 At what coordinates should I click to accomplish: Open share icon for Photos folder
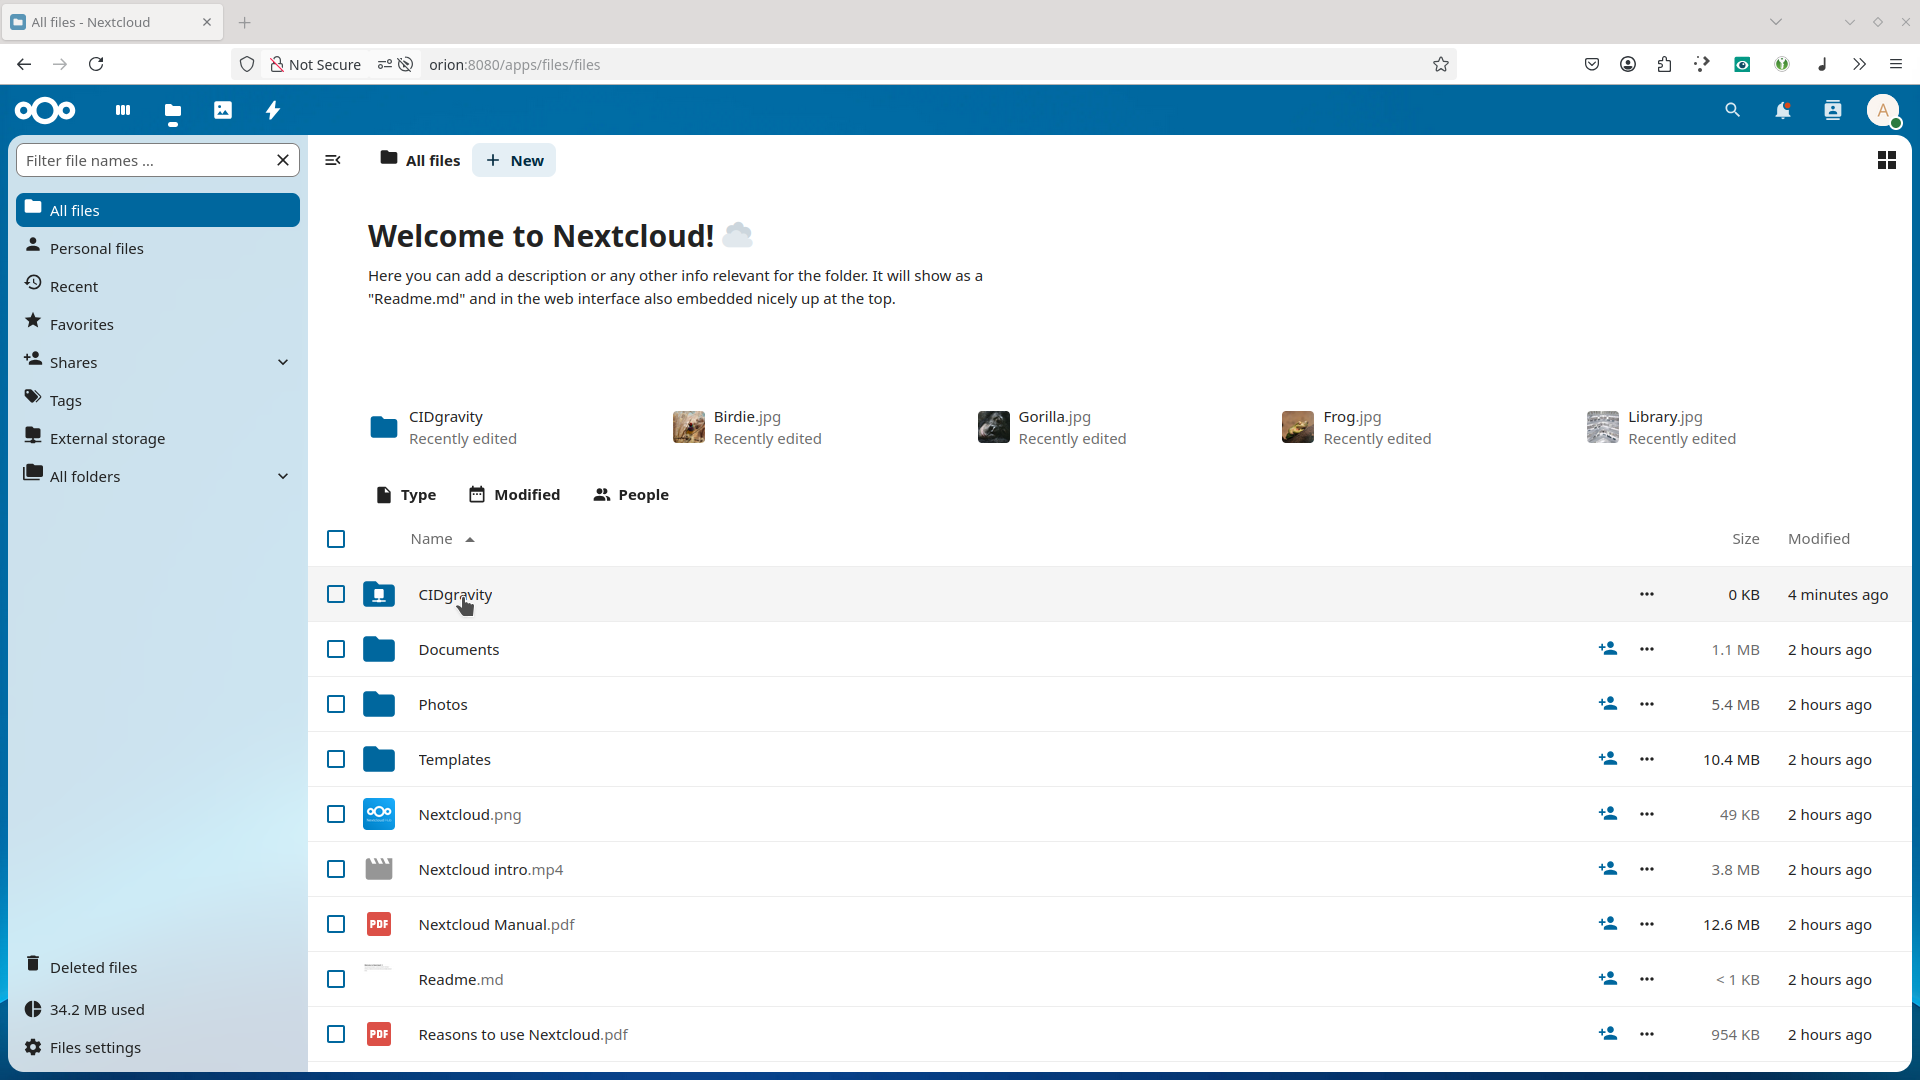click(x=1608, y=704)
